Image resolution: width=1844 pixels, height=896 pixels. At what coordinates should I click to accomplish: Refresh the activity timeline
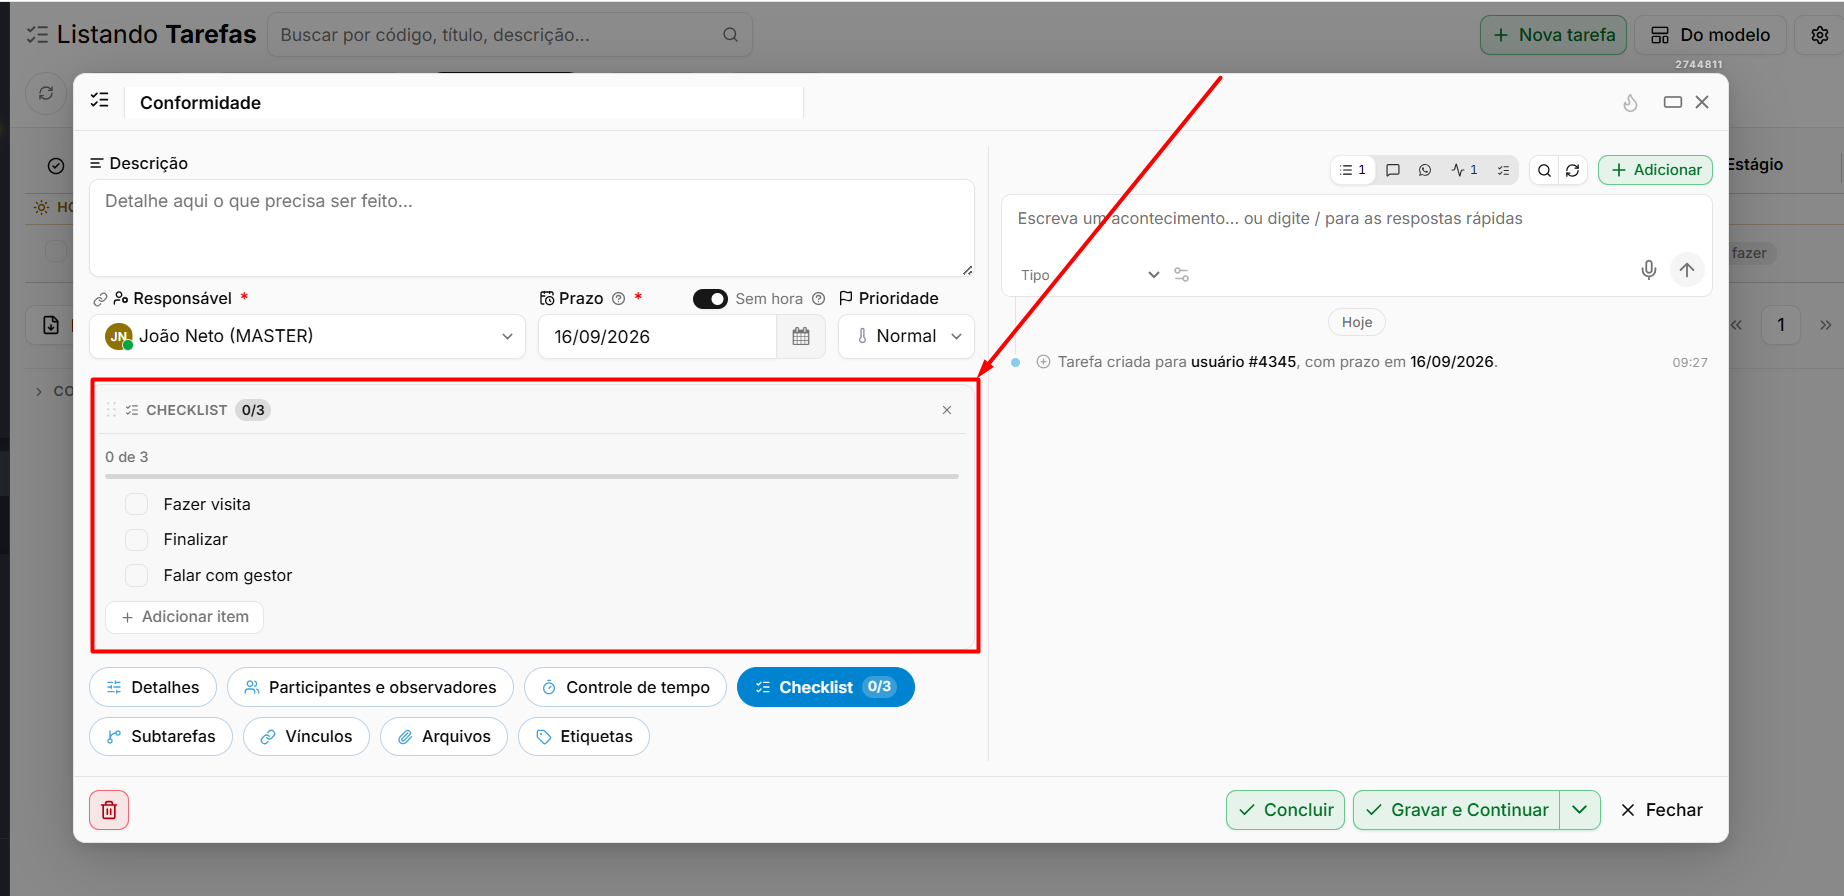coord(1572,171)
